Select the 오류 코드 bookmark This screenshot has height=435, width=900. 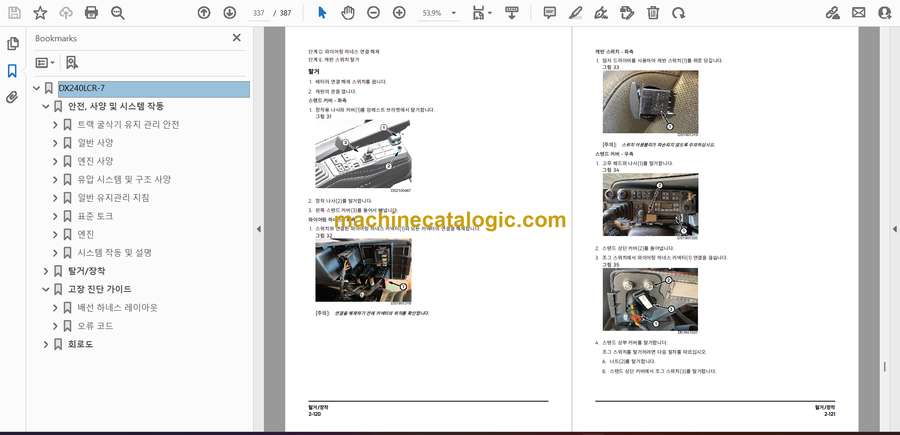coord(95,326)
